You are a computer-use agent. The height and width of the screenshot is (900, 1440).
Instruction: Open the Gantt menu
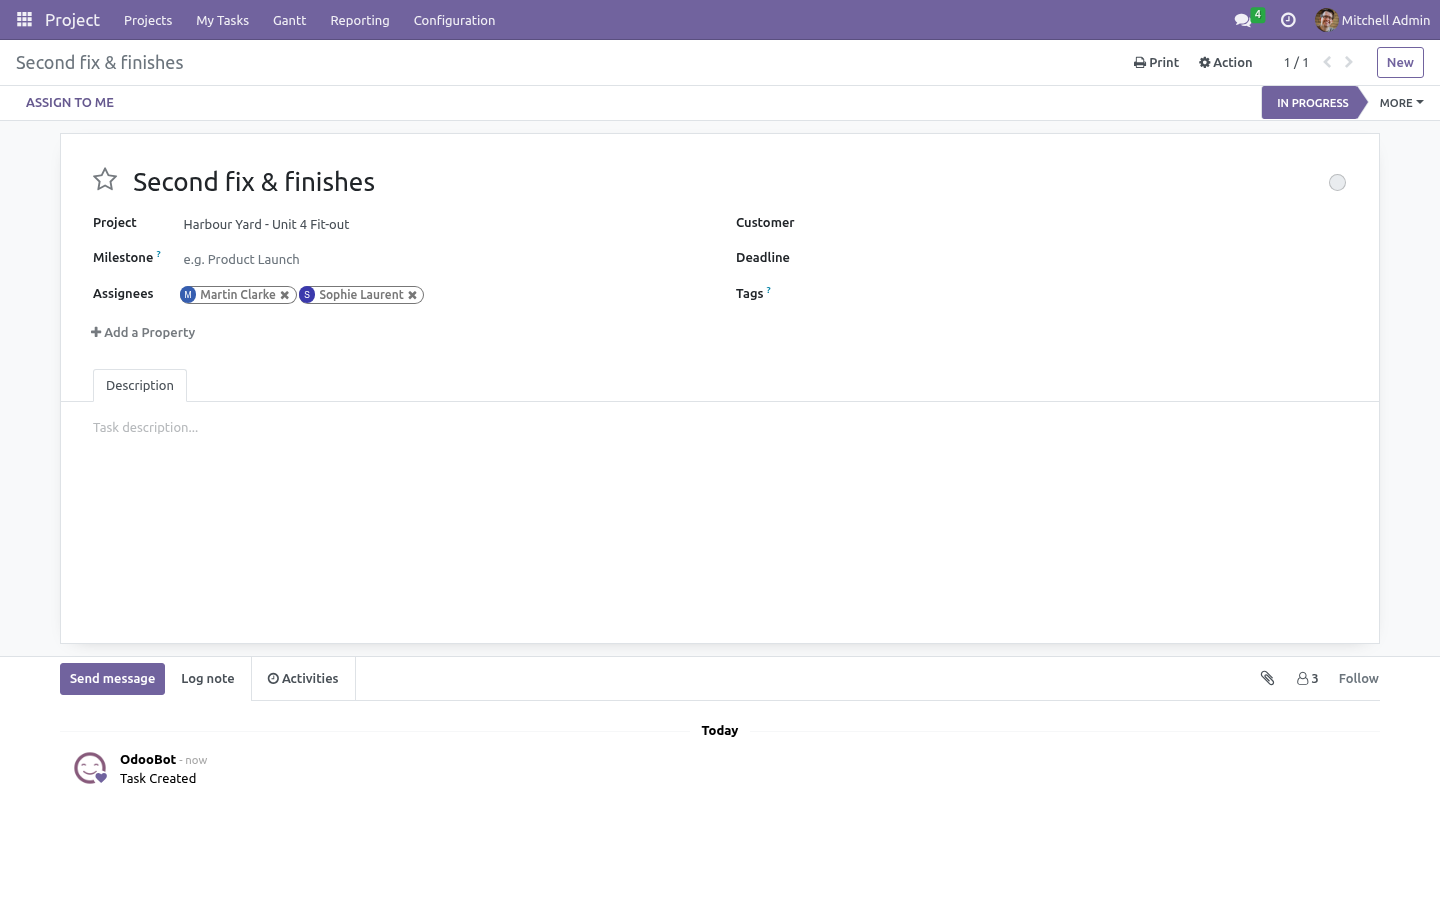pos(289,20)
